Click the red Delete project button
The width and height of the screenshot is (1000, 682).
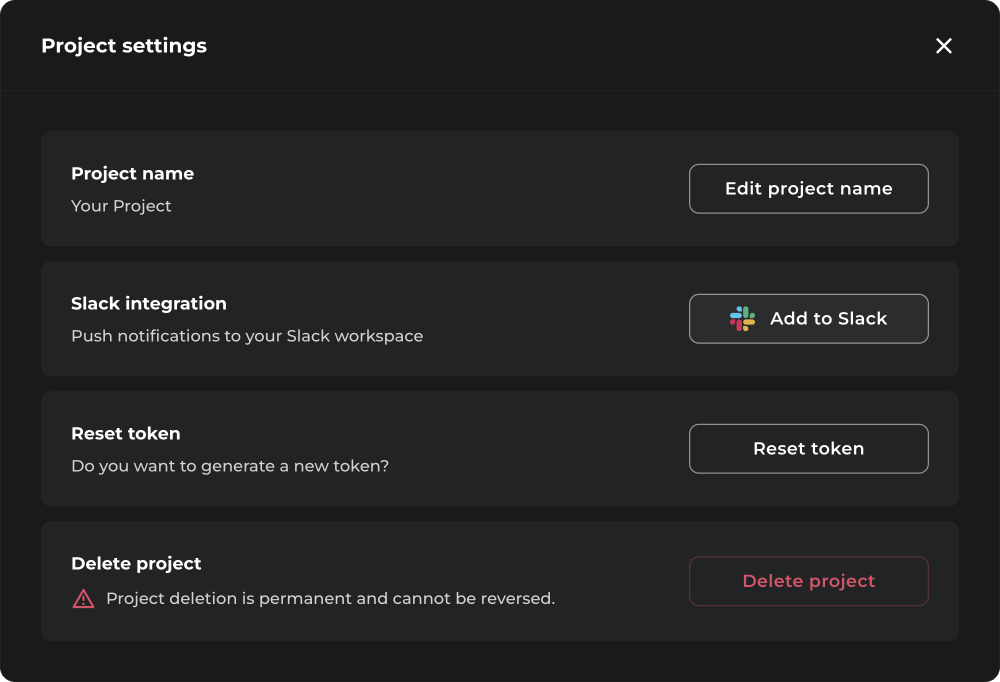tap(808, 581)
